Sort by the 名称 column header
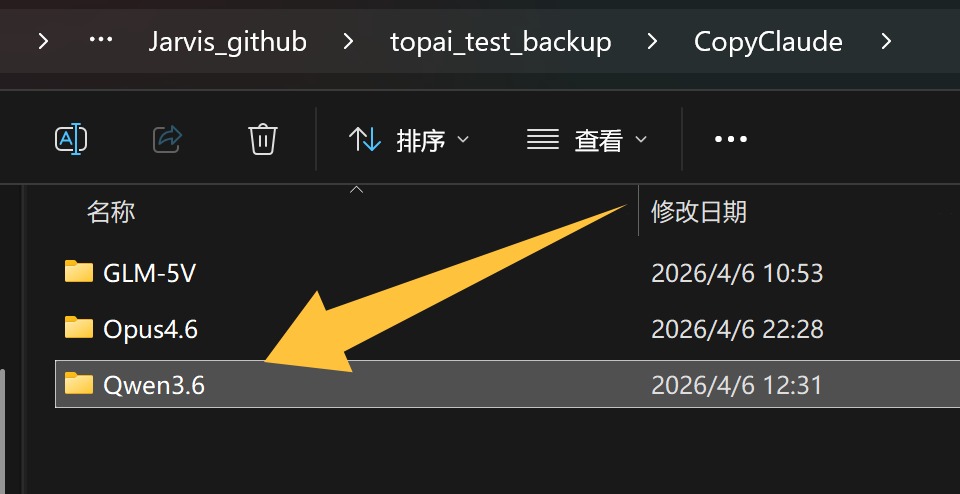This screenshot has height=494, width=960. click(111, 212)
